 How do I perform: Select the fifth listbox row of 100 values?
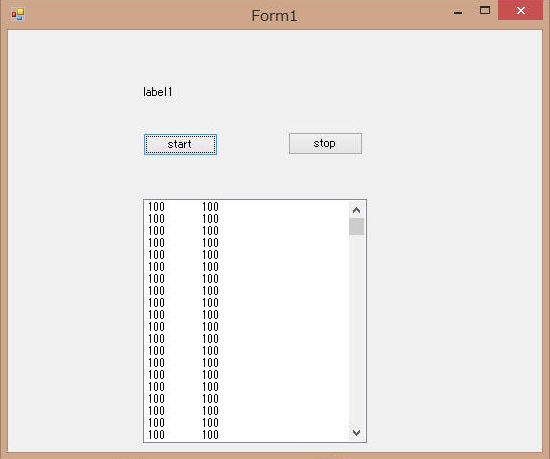pyautogui.click(x=247, y=255)
